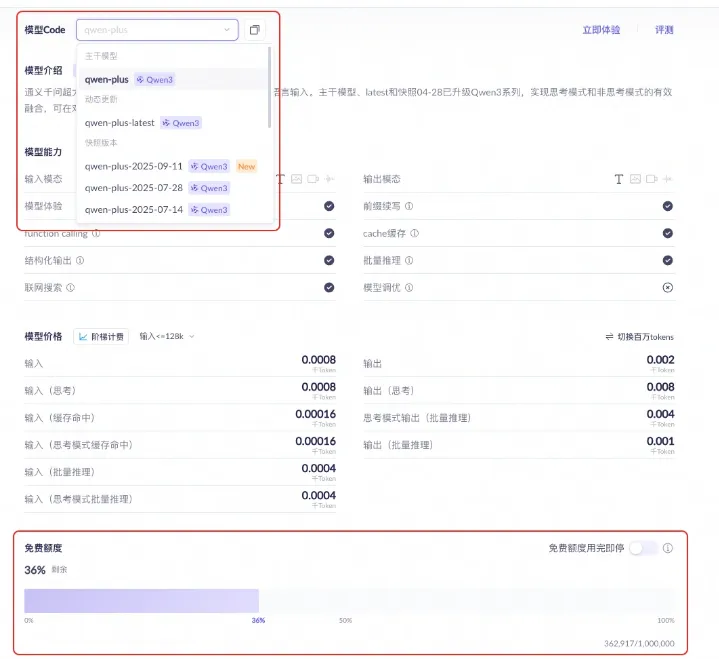Click the 0.0008 price in the 输入 row

pyautogui.click(x=318, y=360)
